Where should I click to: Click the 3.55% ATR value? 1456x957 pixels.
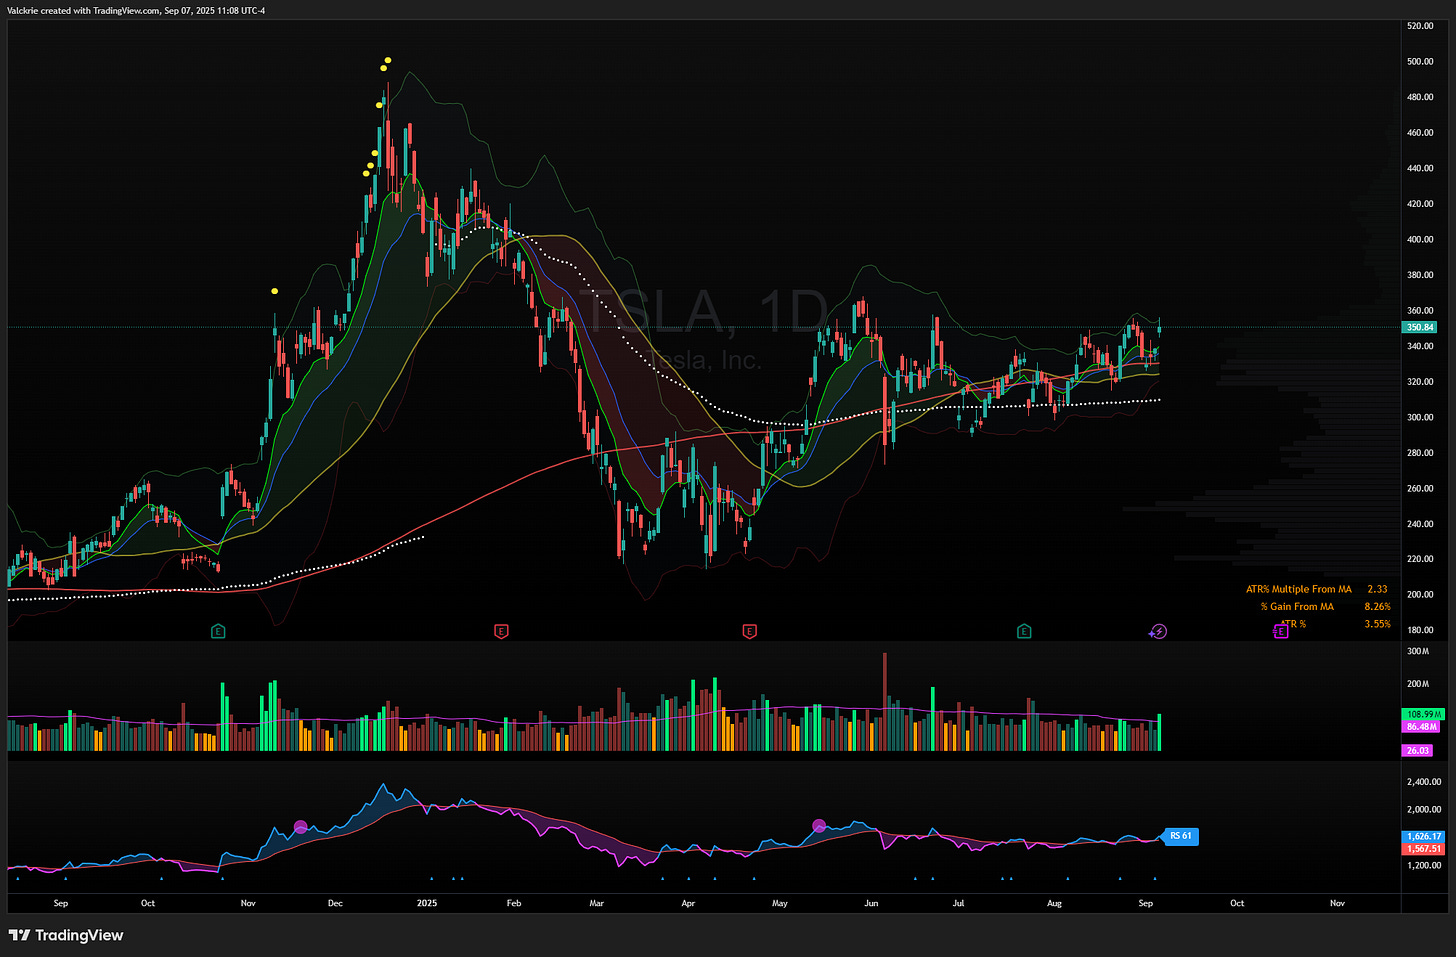1377,624
